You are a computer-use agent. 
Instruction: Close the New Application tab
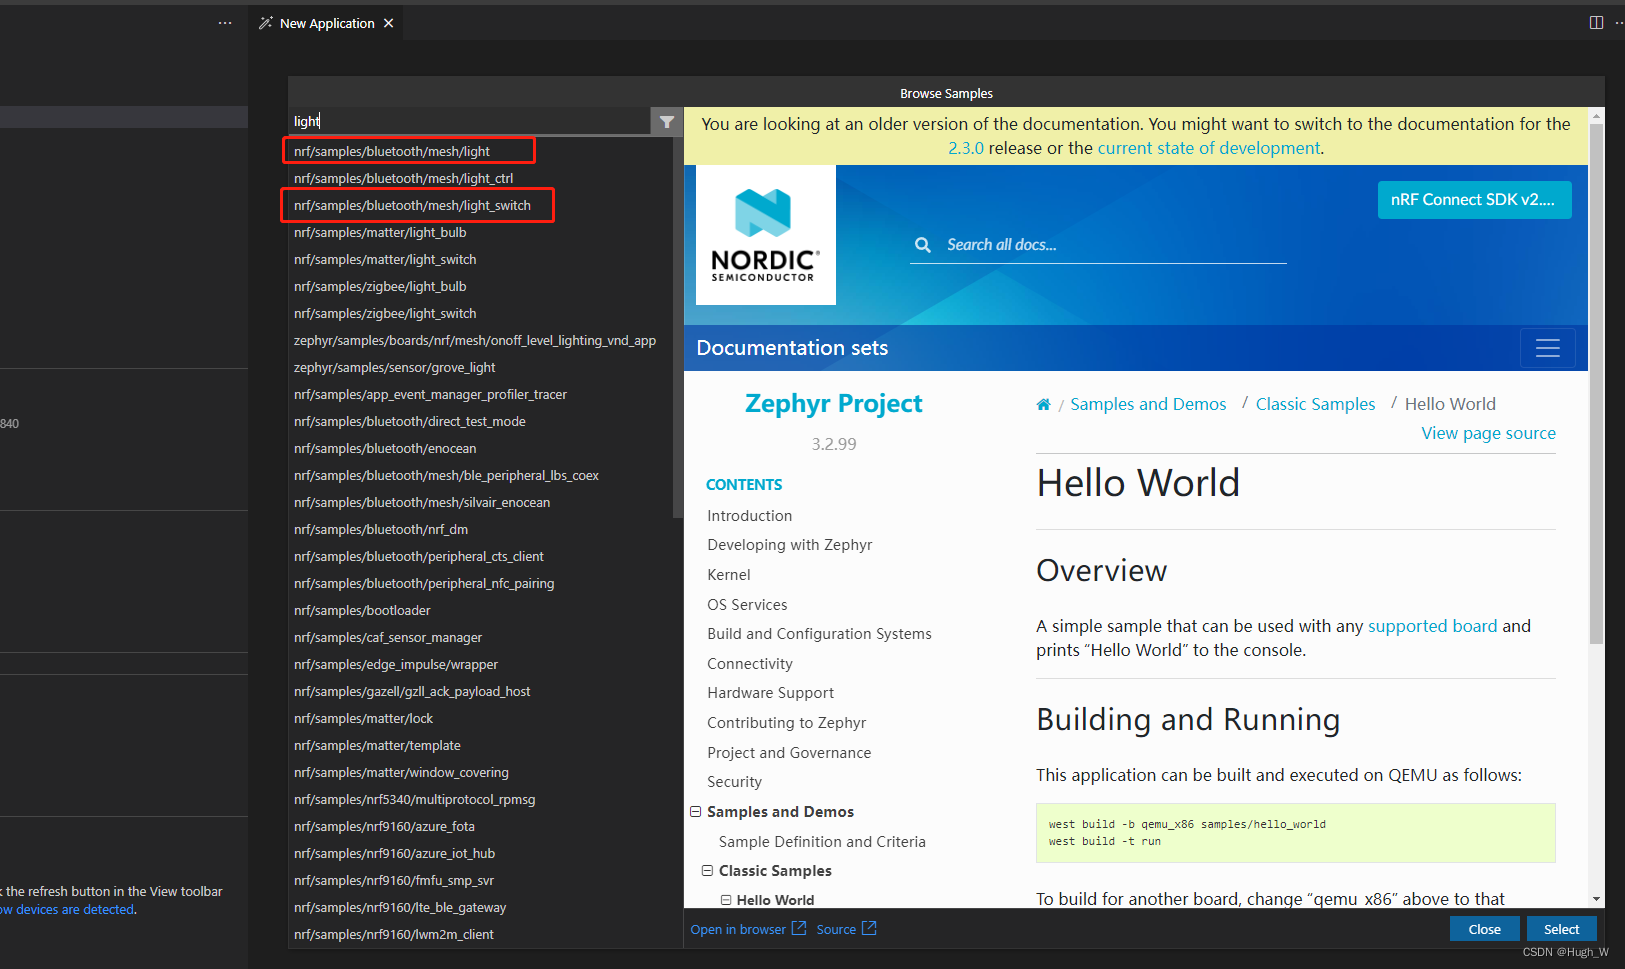click(x=389, y=23)
